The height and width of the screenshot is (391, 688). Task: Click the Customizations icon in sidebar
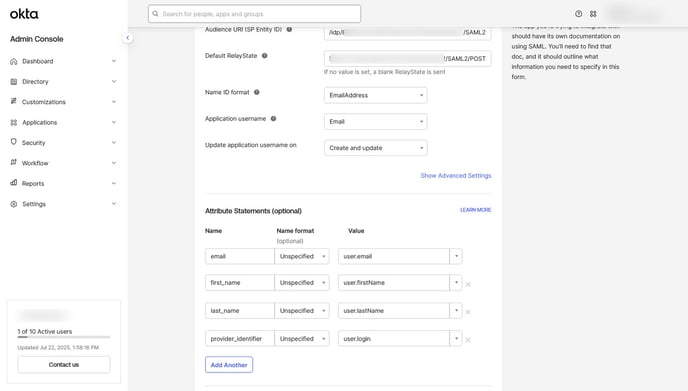(x=14, y=101)
